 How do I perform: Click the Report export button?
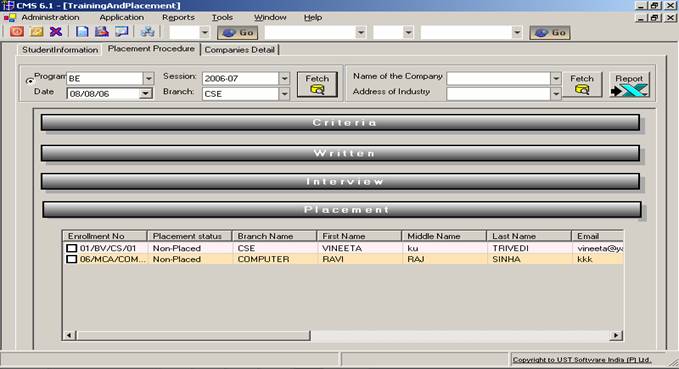coord(629,84)
